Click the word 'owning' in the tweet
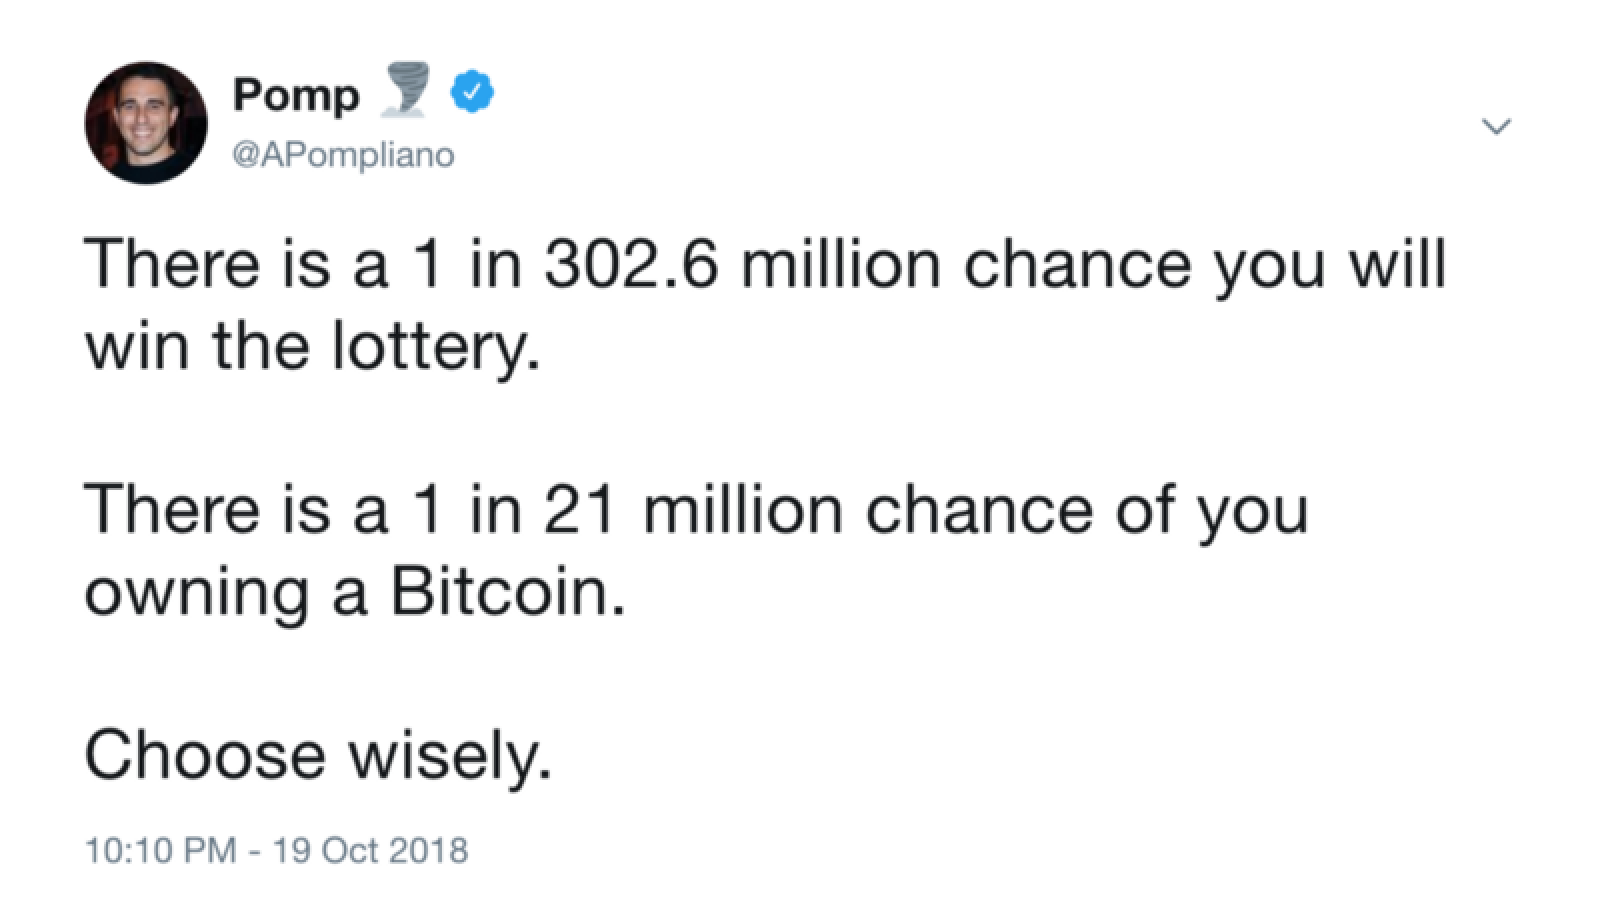 click(197, 596)
